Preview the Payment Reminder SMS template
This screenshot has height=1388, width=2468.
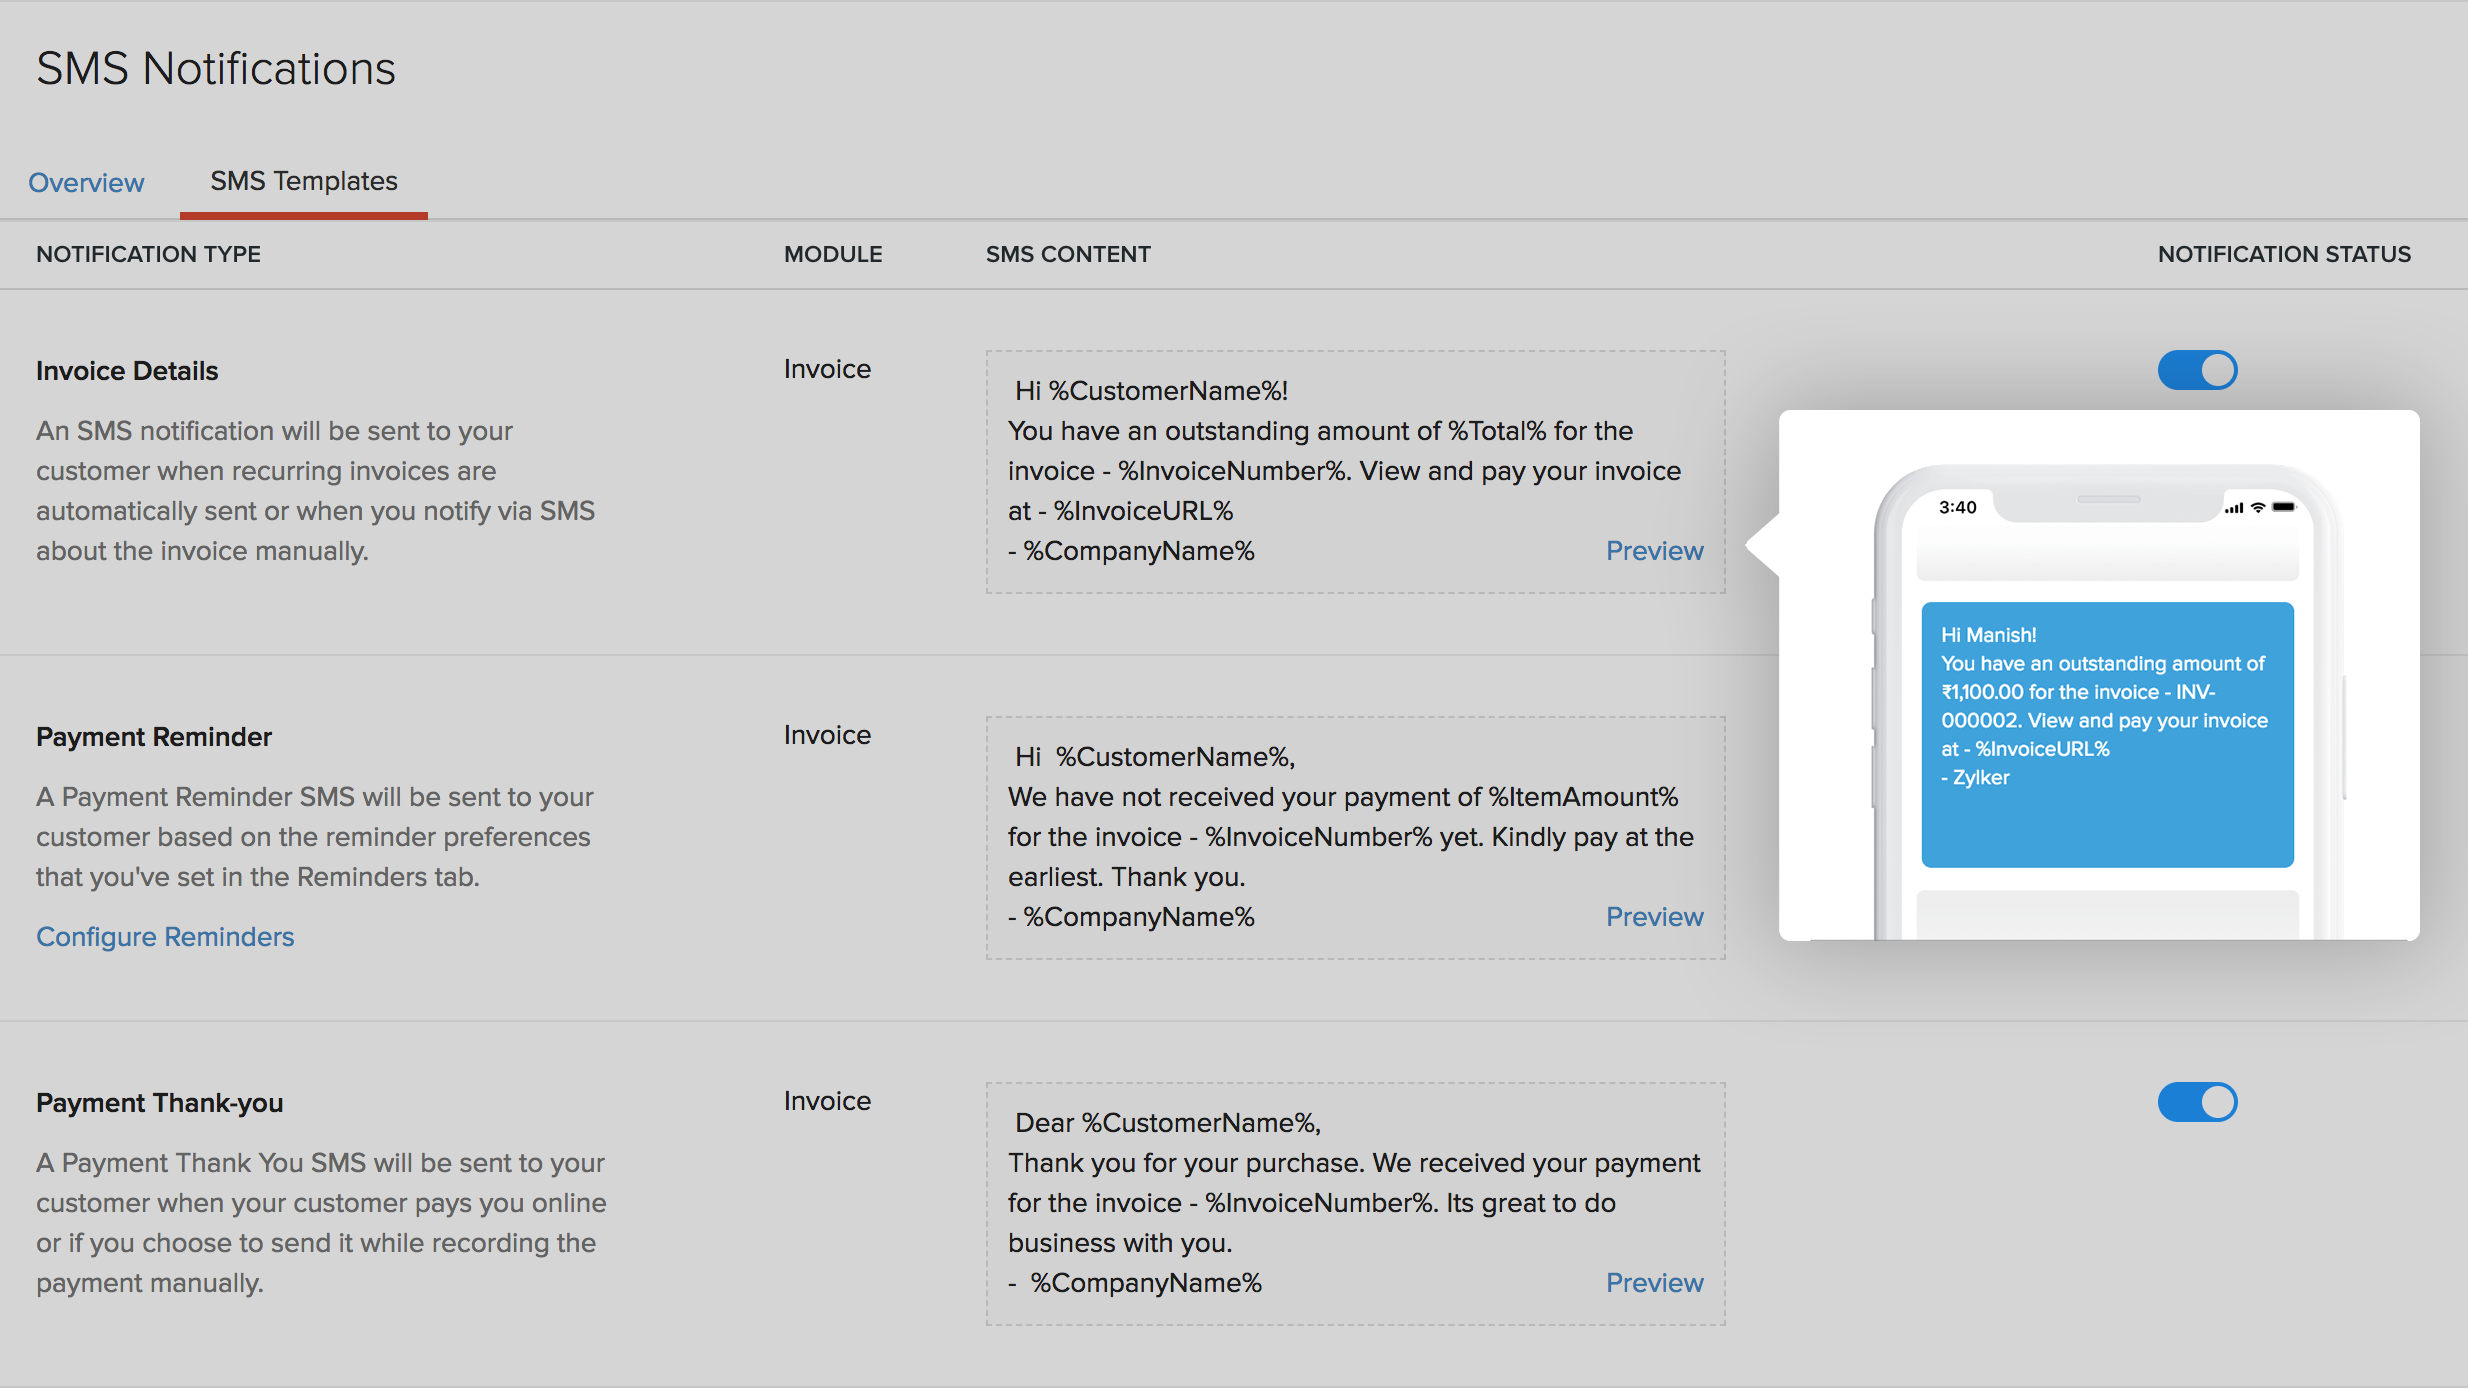pyautogui.click(x=1654, y=917)
